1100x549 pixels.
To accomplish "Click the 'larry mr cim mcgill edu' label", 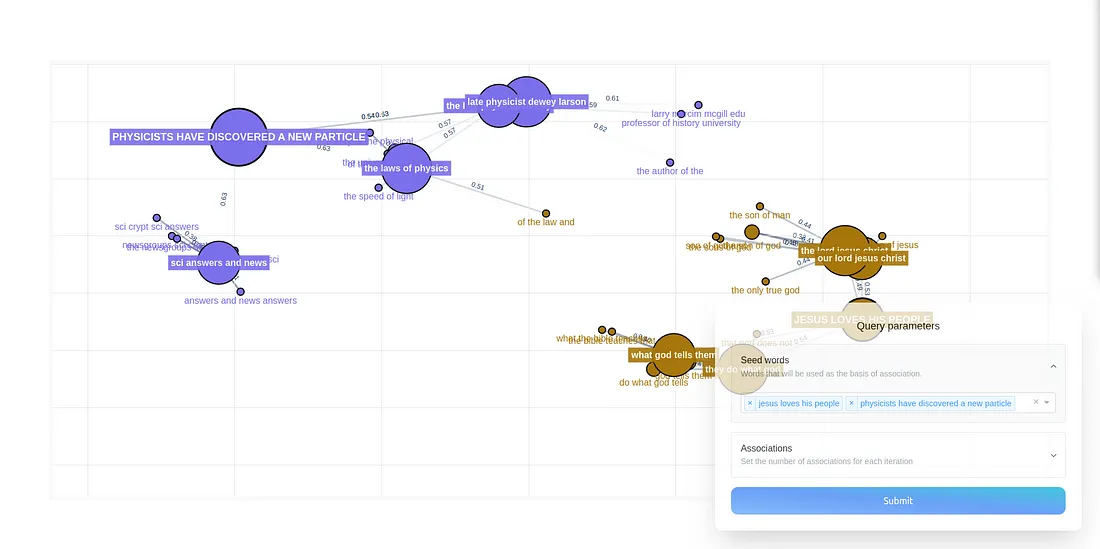I will tap(698, 114).
